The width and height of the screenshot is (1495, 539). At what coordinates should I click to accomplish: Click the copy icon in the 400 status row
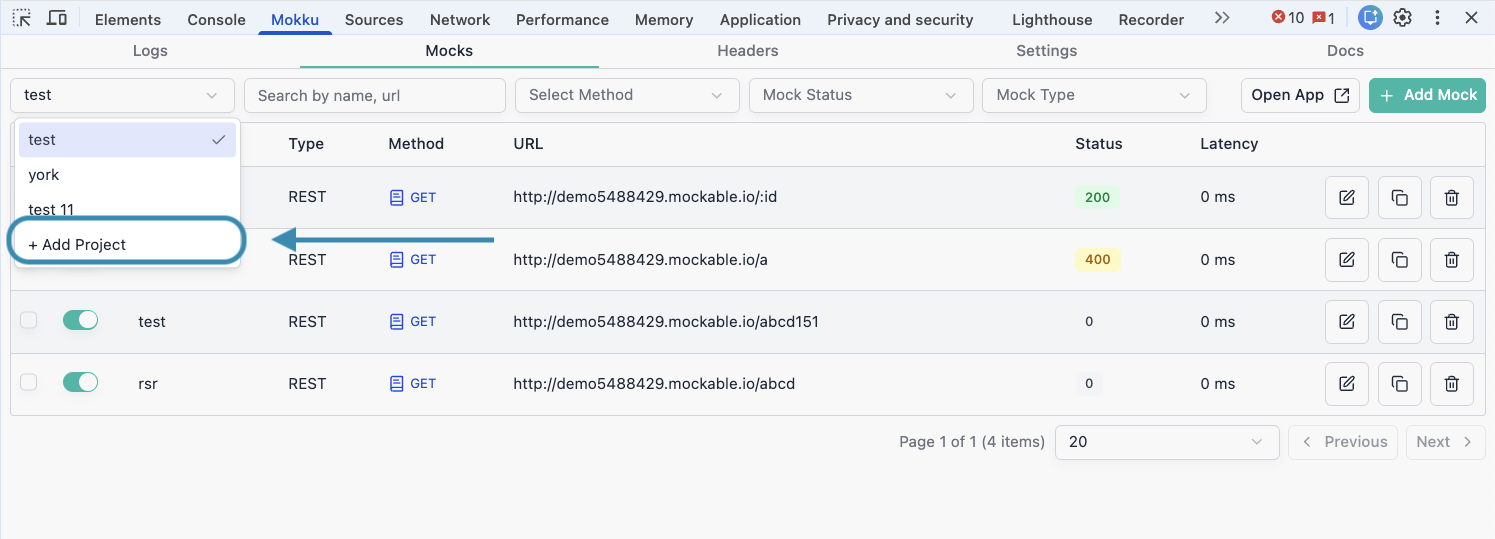click(x=1399, y=260)
